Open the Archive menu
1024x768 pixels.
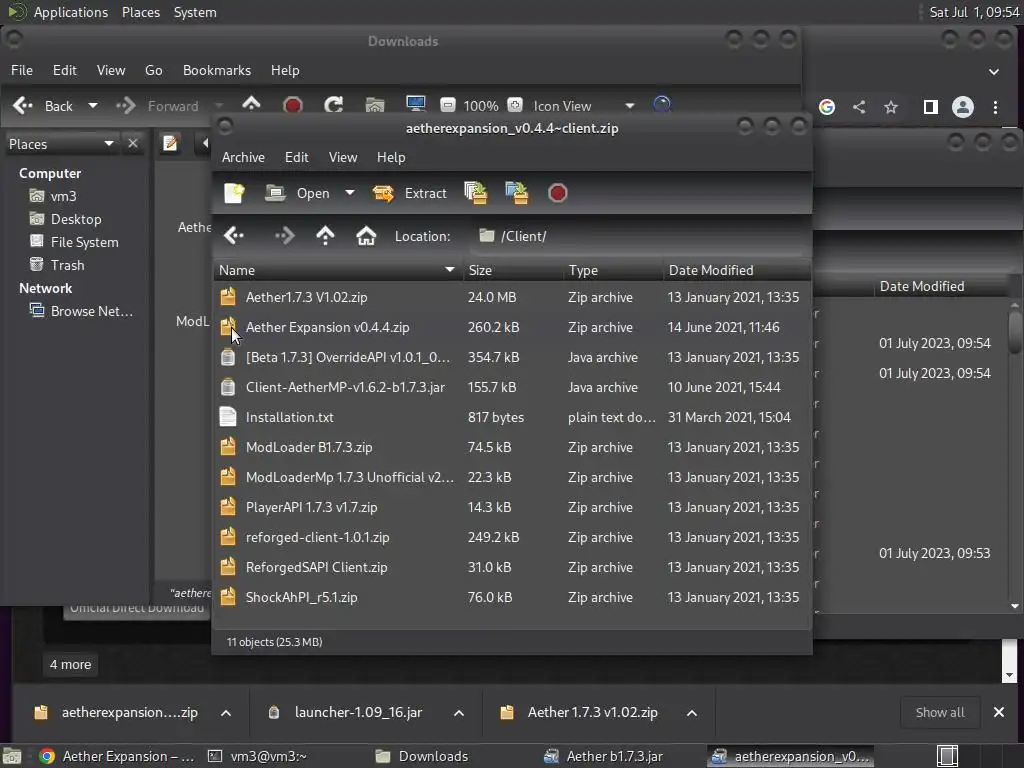243,157
